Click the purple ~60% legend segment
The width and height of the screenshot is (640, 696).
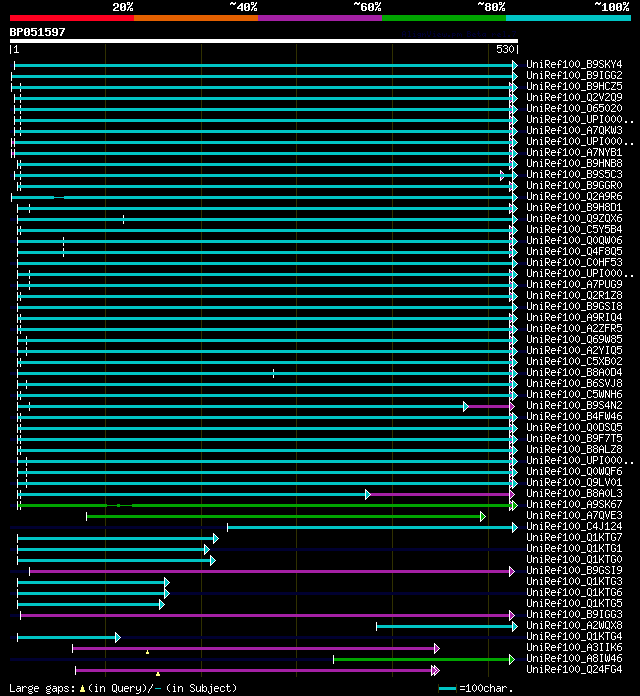pos(320,18)
